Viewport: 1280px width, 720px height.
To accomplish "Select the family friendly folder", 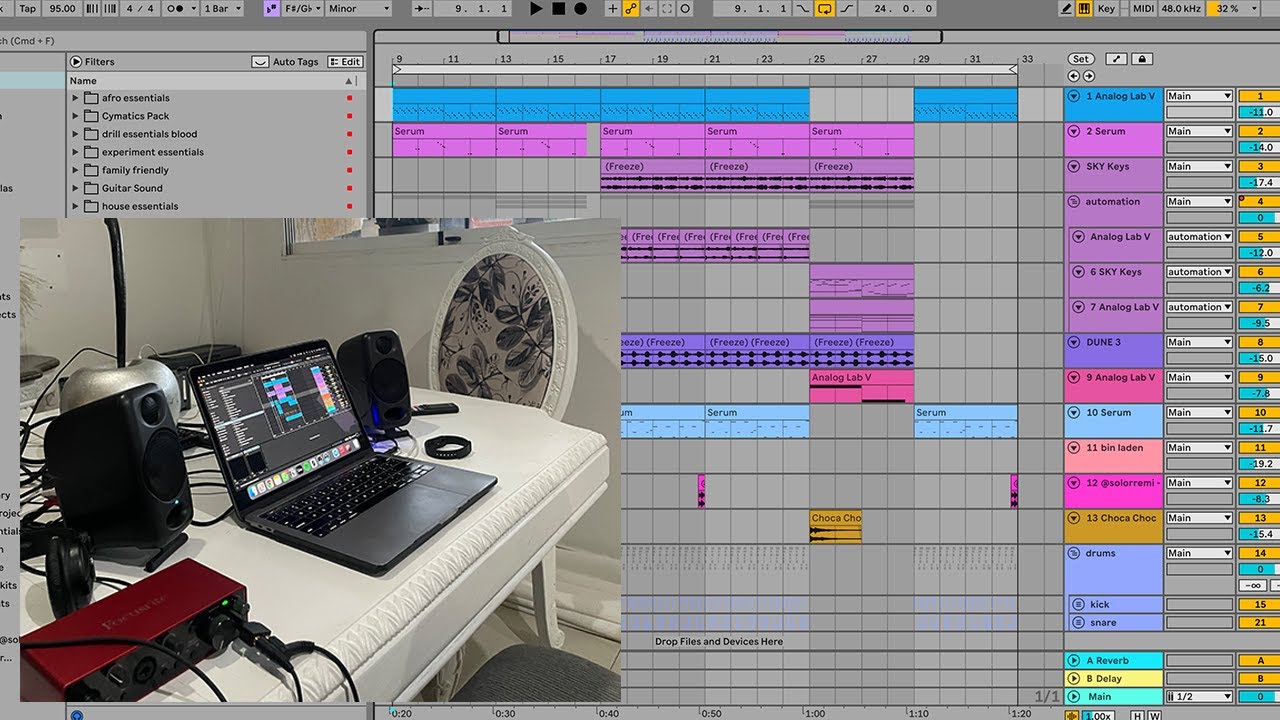I will point(135,170).
